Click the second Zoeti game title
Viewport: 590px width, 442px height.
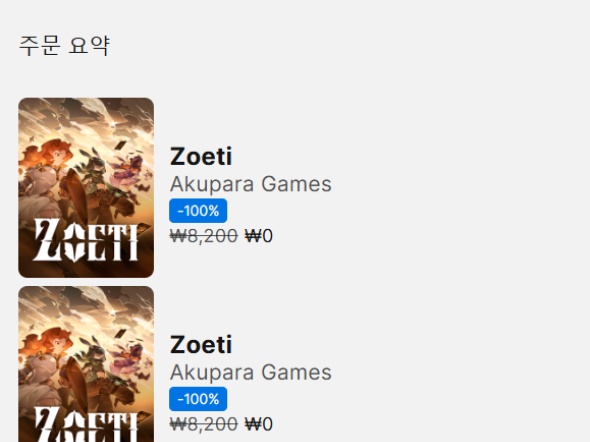point(201,345)
